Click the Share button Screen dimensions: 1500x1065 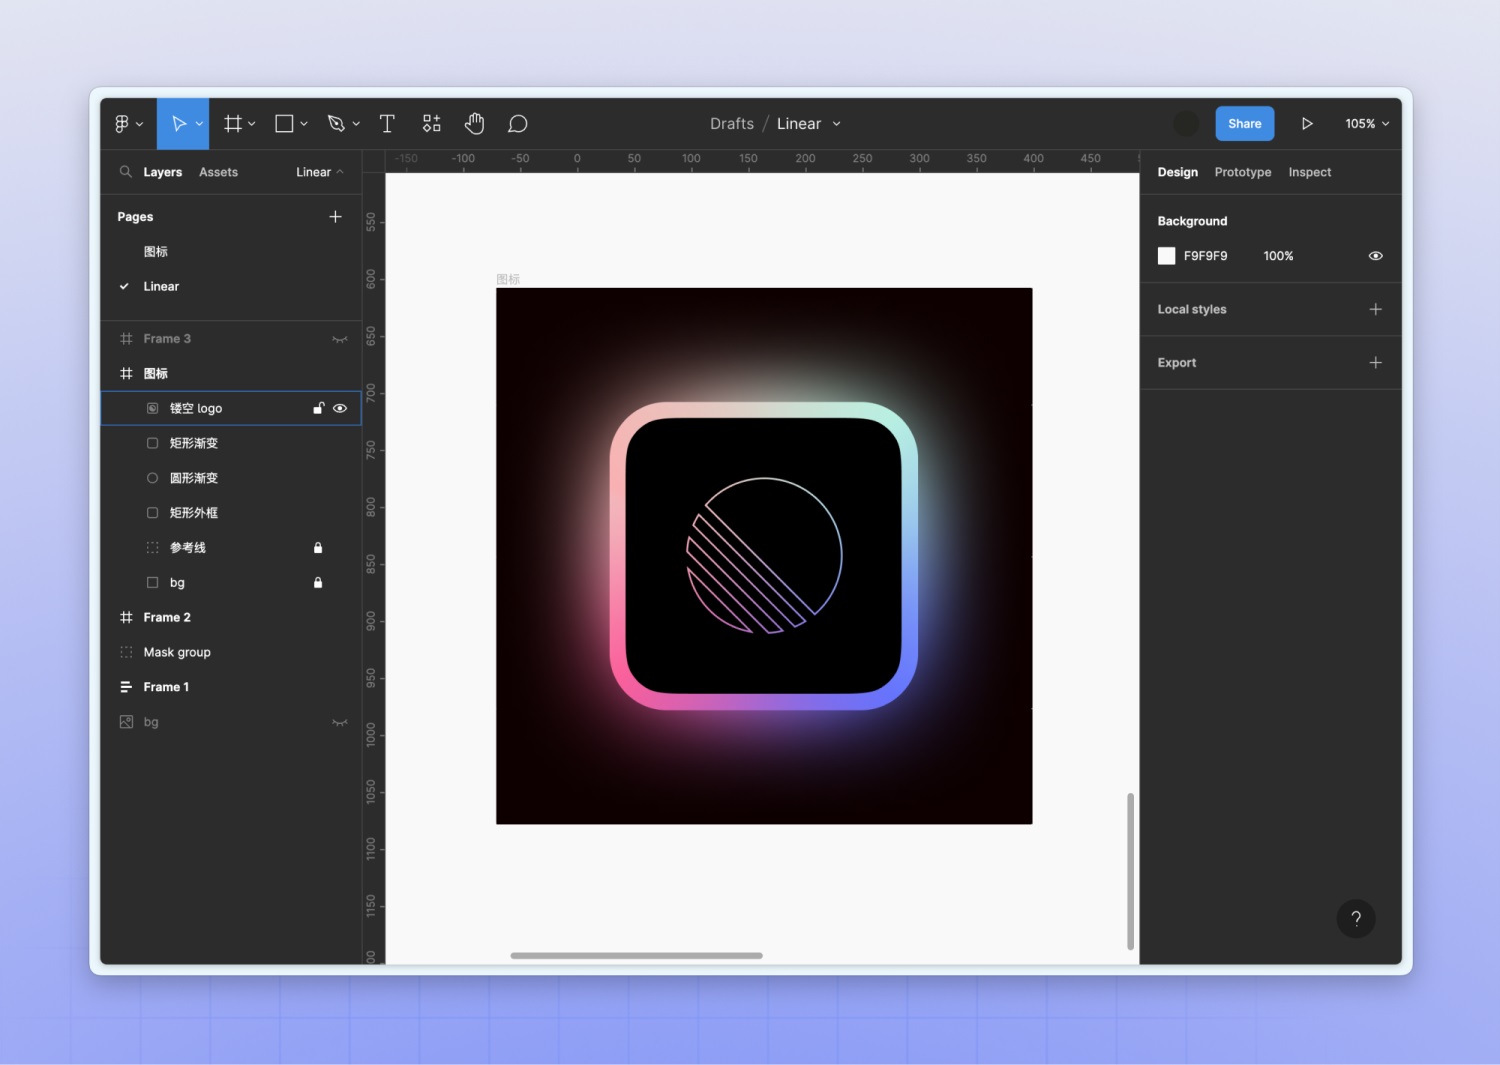pos(1244,124)
